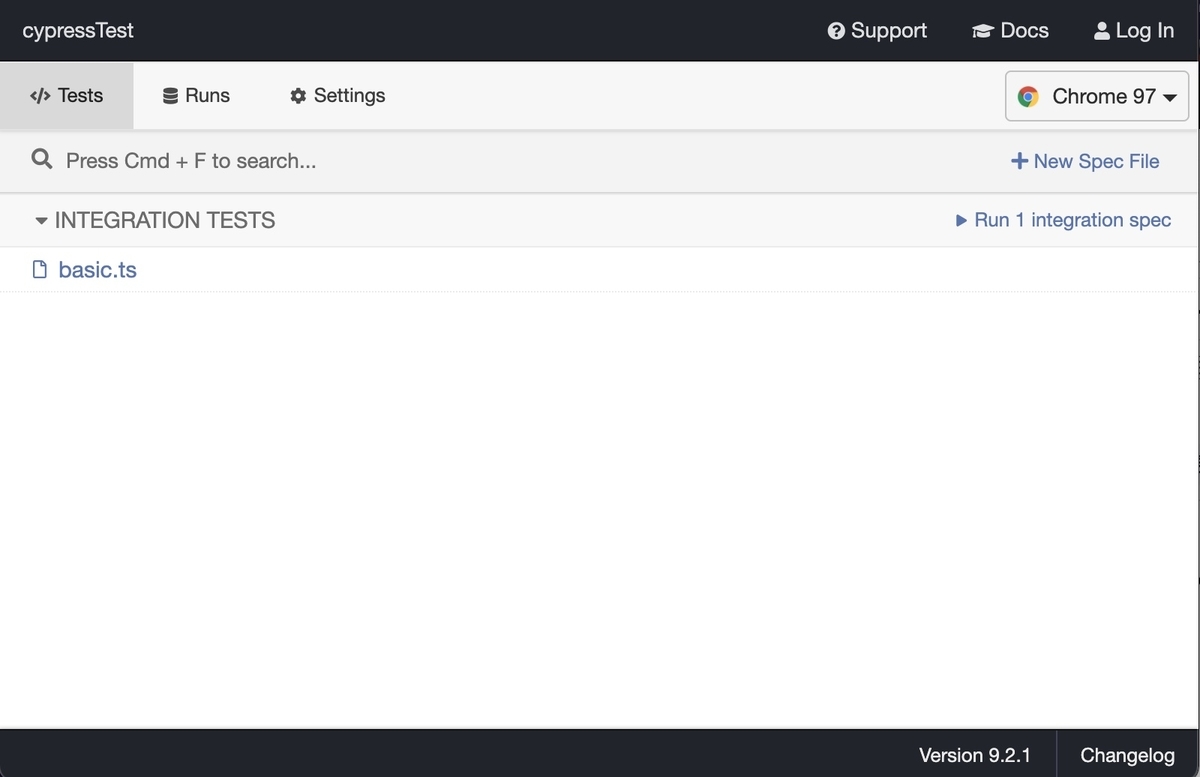Click Log In
The width and height of the screenshot is (1200, 777).
(1134, 31)
